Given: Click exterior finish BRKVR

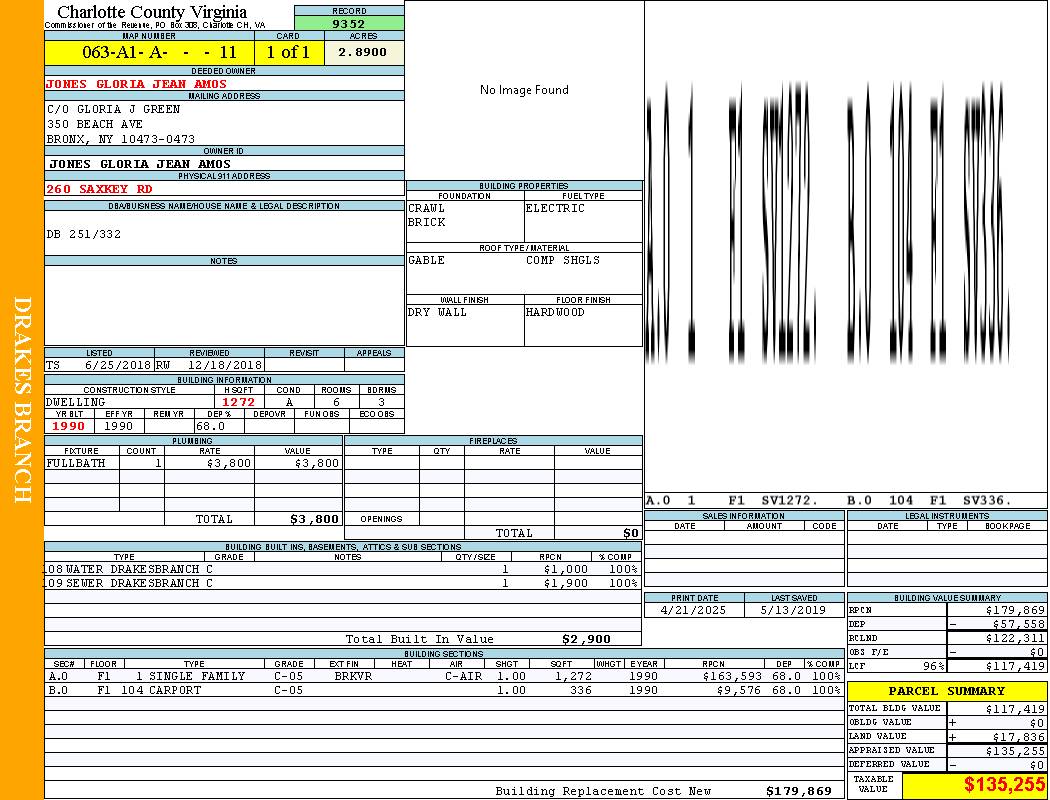Looking at the screenshot, I should [x=352, y=676].
